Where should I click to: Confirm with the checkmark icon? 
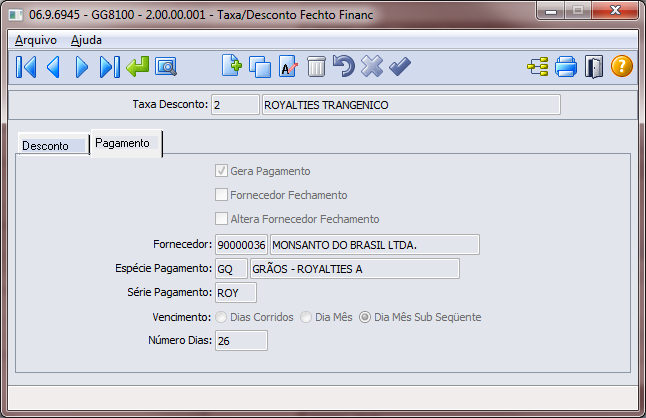point(400,67)
